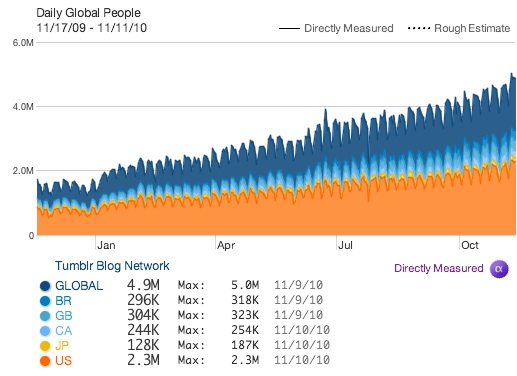
Task: Click the Apr x-axis label
Action: point(226,246)
